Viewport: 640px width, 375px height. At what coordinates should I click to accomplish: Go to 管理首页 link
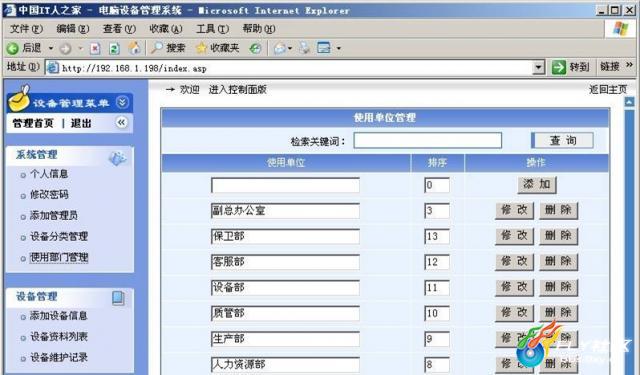(33, 123)
